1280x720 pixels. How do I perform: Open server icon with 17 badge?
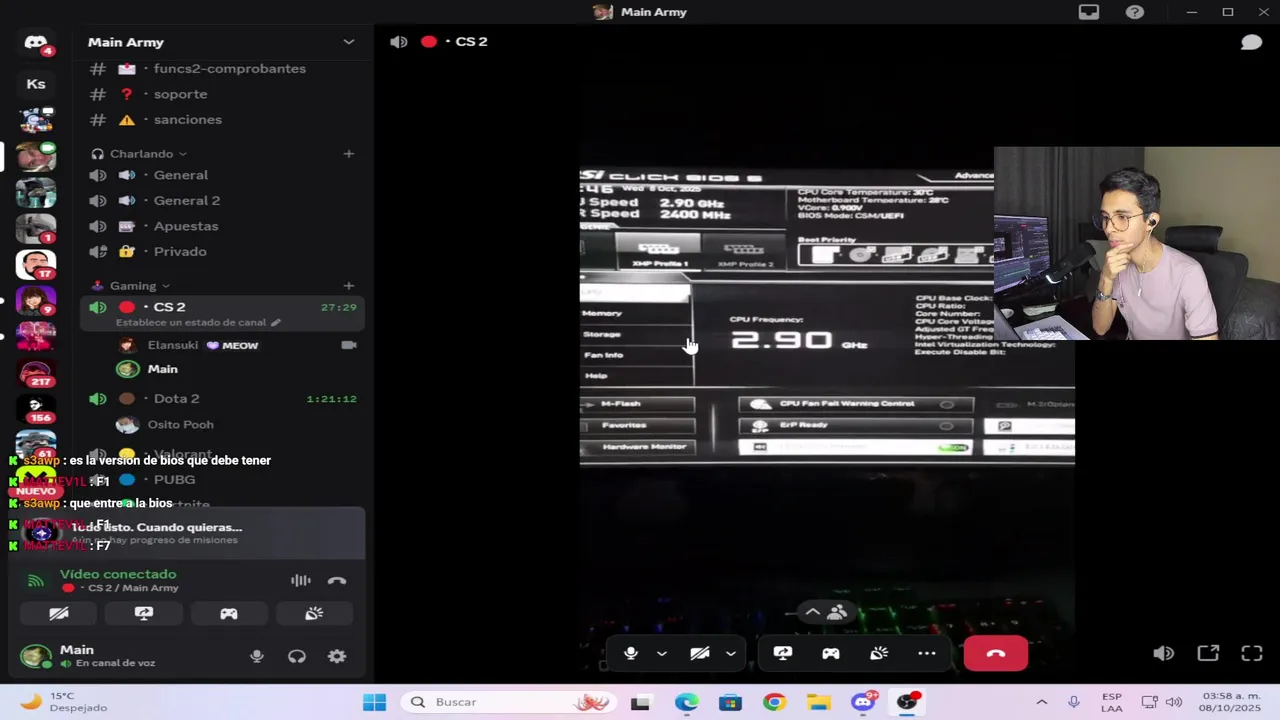(36, 265)
